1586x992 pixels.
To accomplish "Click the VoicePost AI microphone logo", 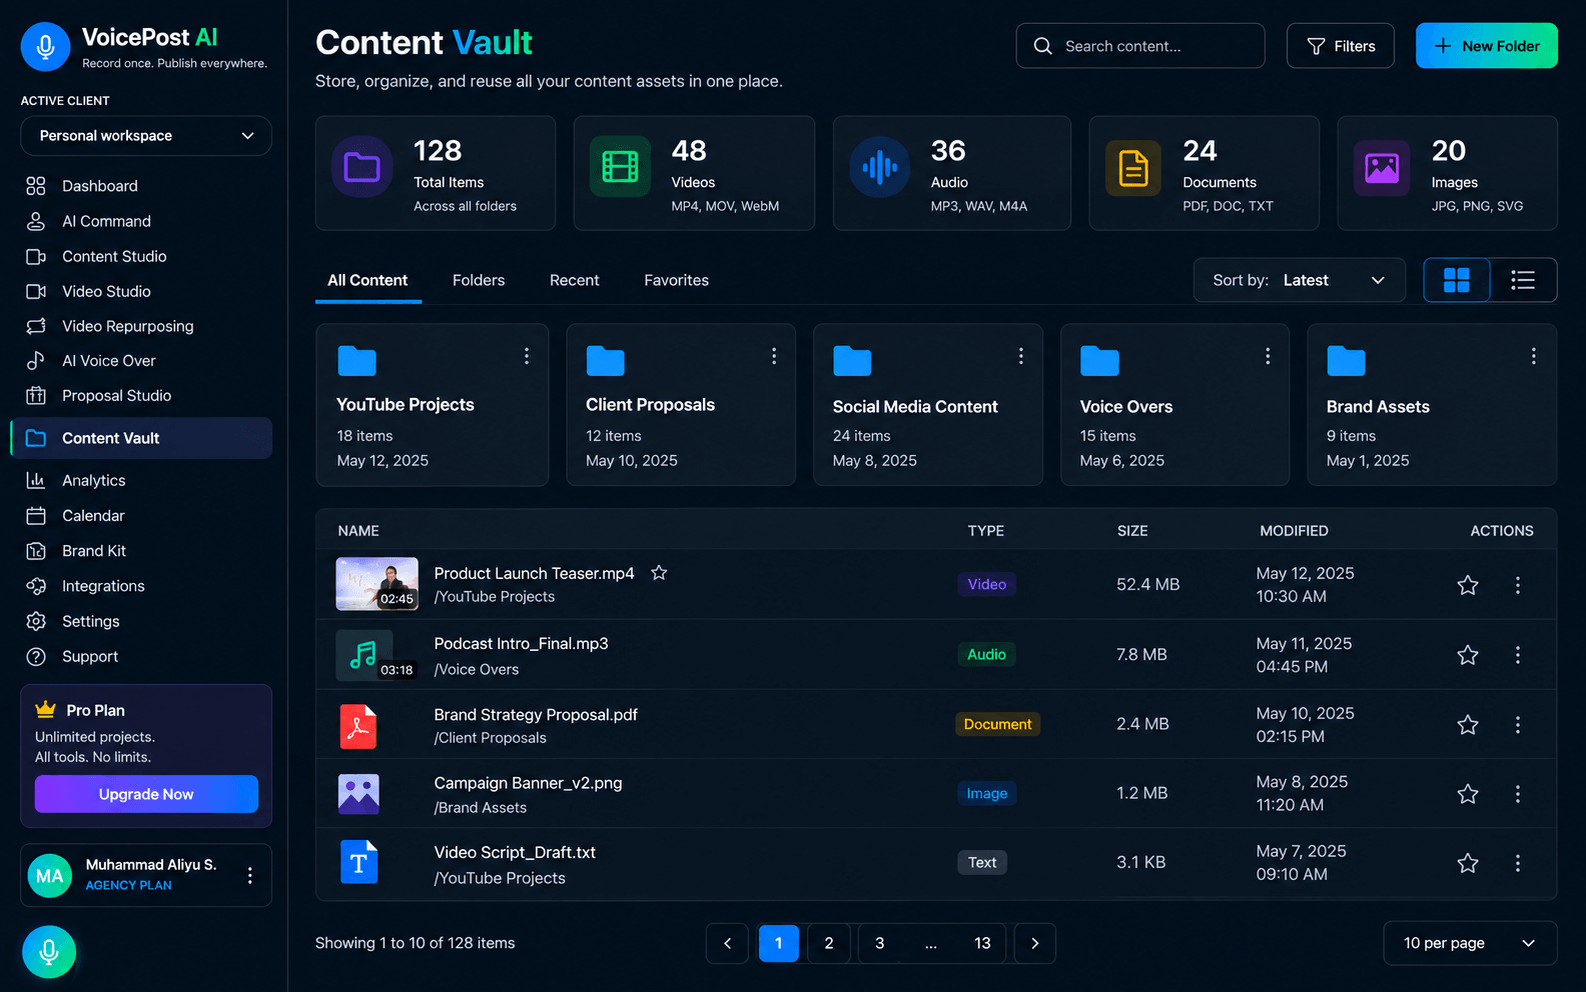I will coord(46,47).
